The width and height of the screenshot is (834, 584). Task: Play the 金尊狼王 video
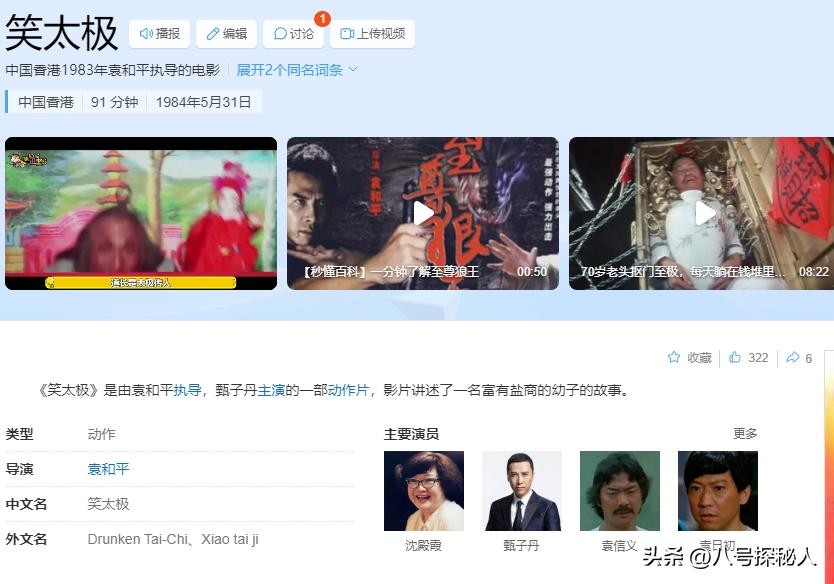[423, 213]
